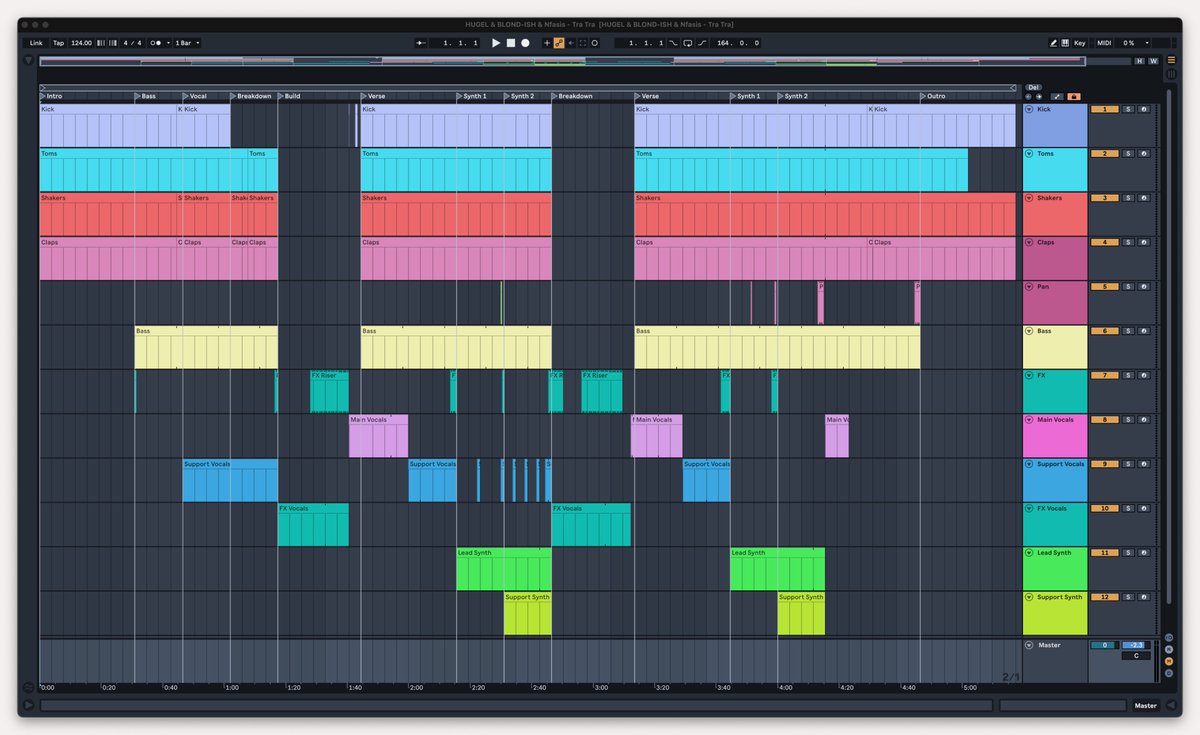
Task: Deactivate the Pan track activator button
Action: [x=1105, y=287]
